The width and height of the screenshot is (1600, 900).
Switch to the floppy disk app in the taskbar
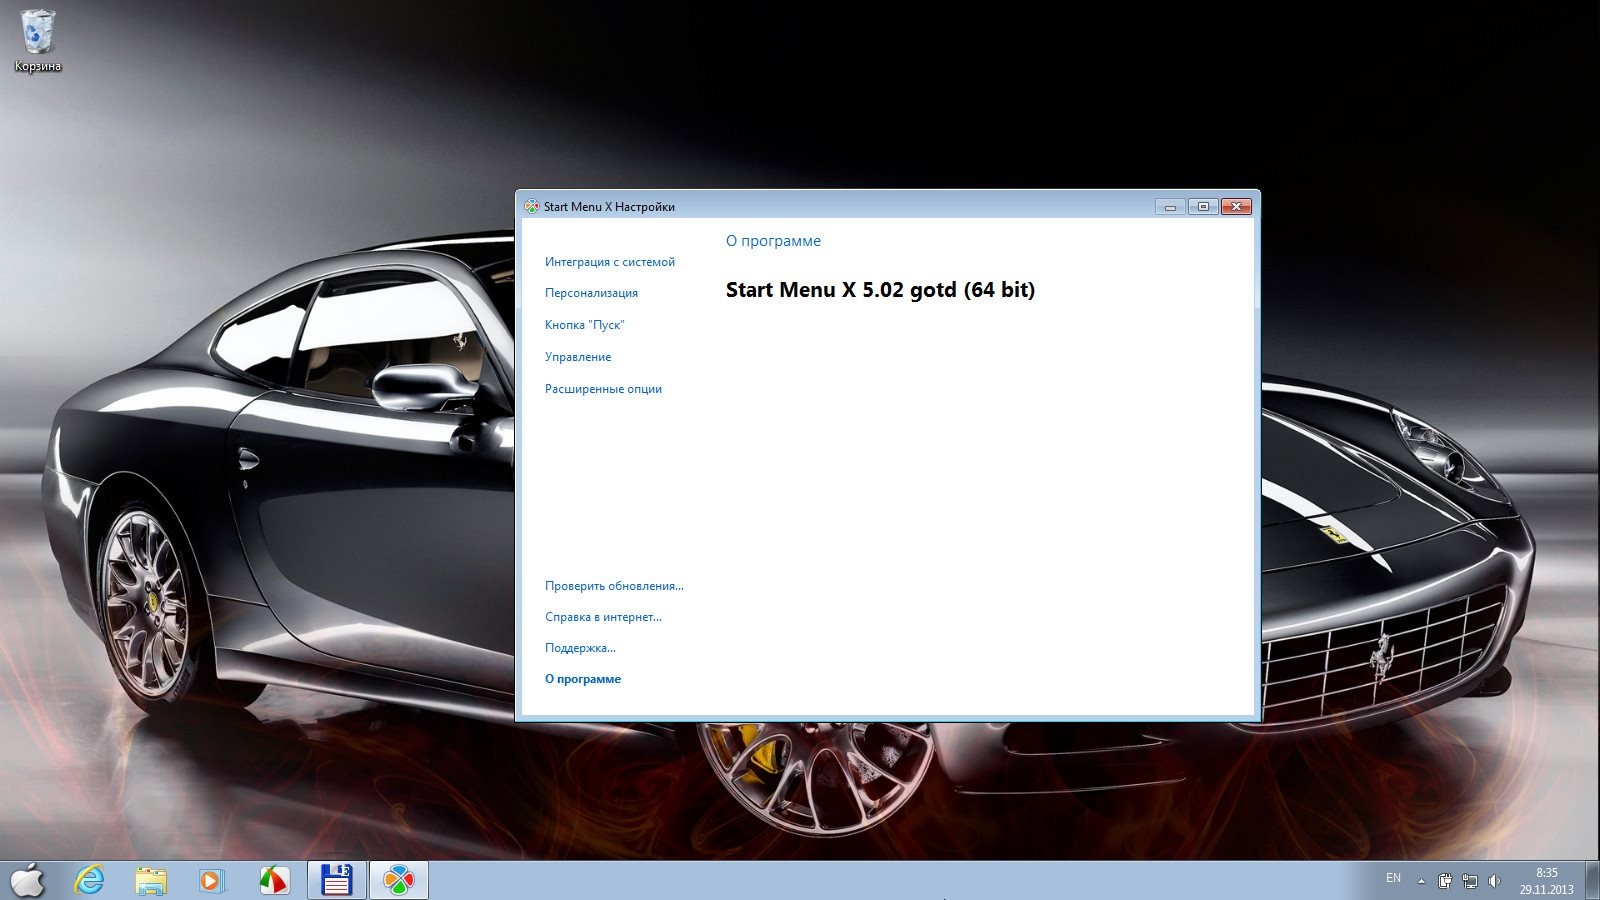[x=337, y=880]
